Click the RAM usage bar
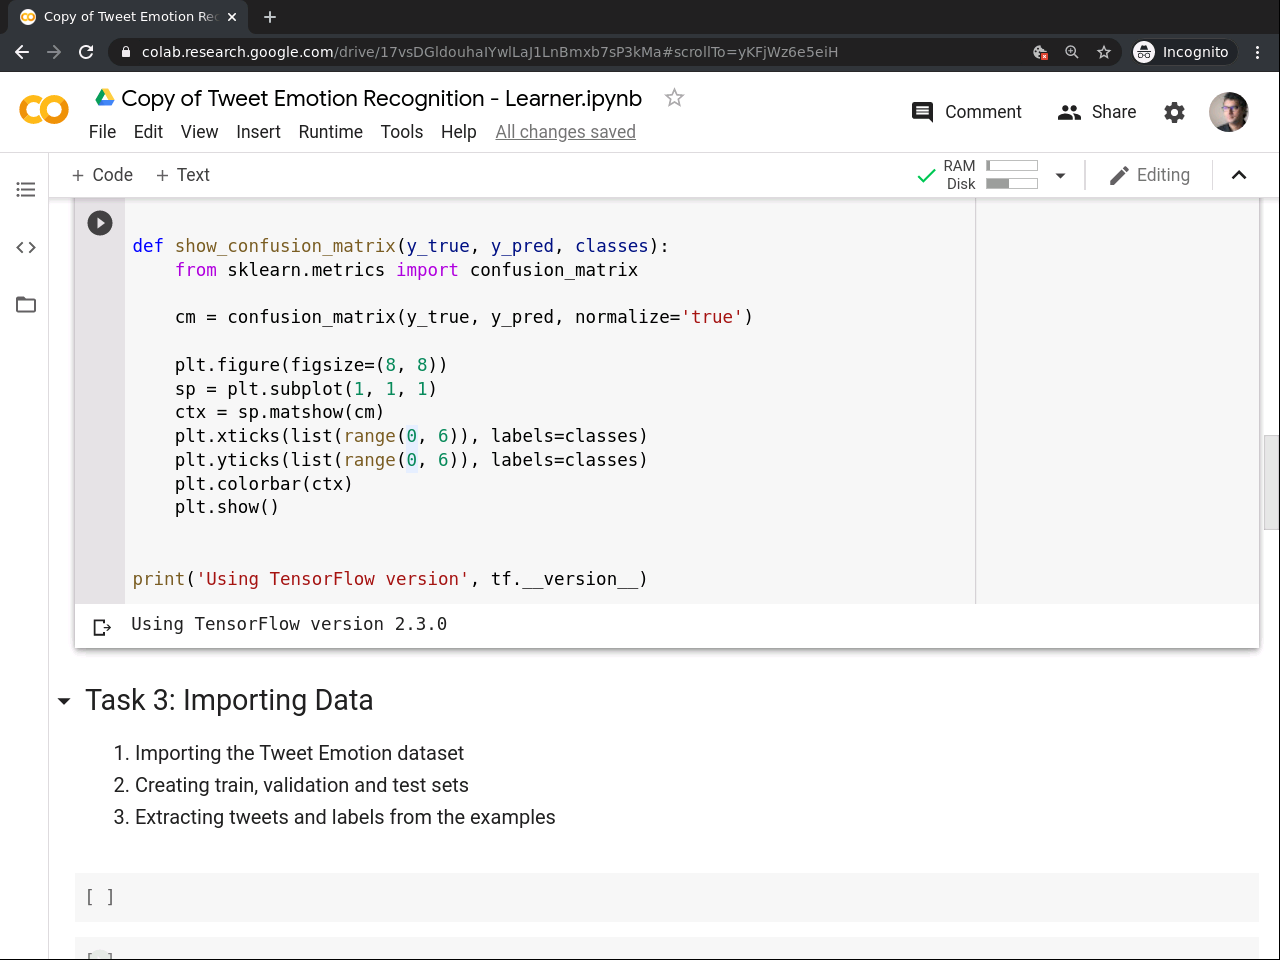 1012,166
